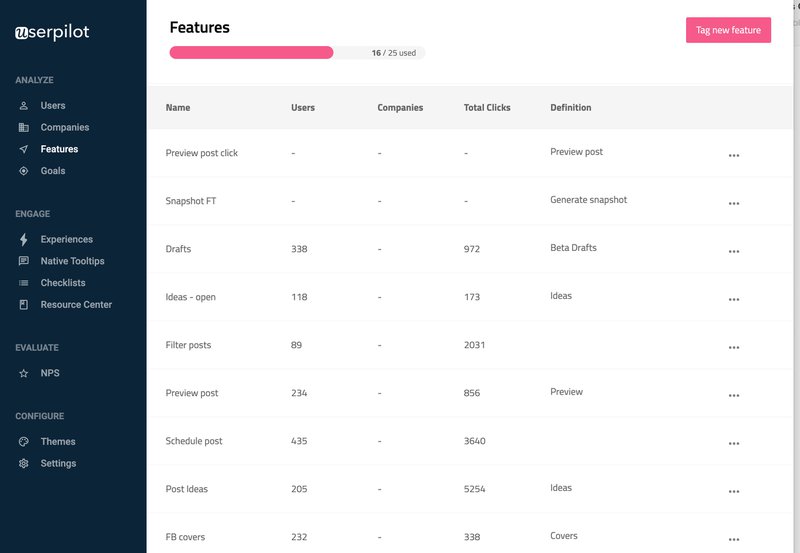Screen dimensions: 800x553
Task: Click the Companies building icon
Action: pyautogui.click(x=24, y=128)
